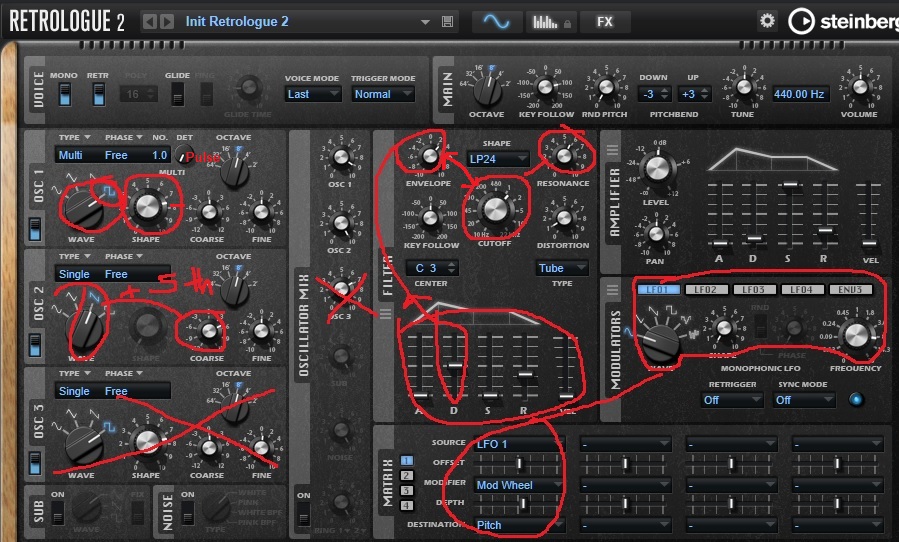
Task: Click the Amplifier section menu icon
Action: click(x=612, y=151)
